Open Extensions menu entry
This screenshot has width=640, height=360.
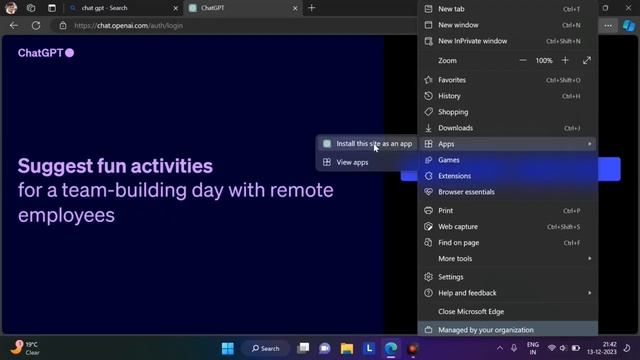tap(507, 176)
